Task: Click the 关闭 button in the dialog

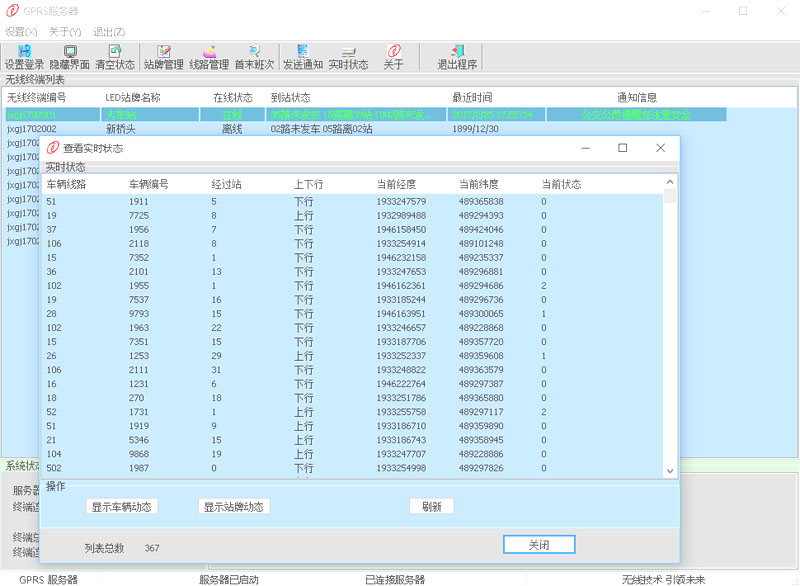Action: click(539, 545)
